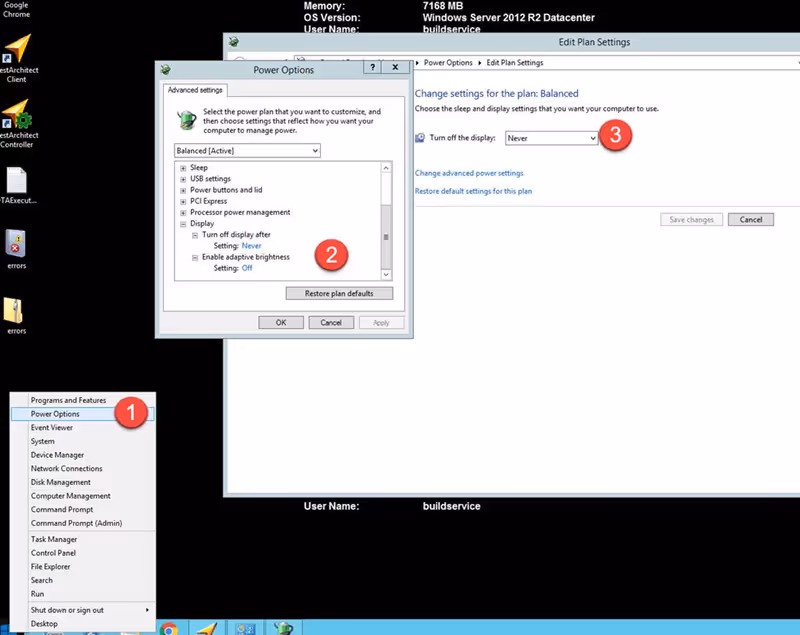The height and width of the screenshot is (635, 800).
Task: Click the Power Options help question button
Action: click(x=372, y=67)
